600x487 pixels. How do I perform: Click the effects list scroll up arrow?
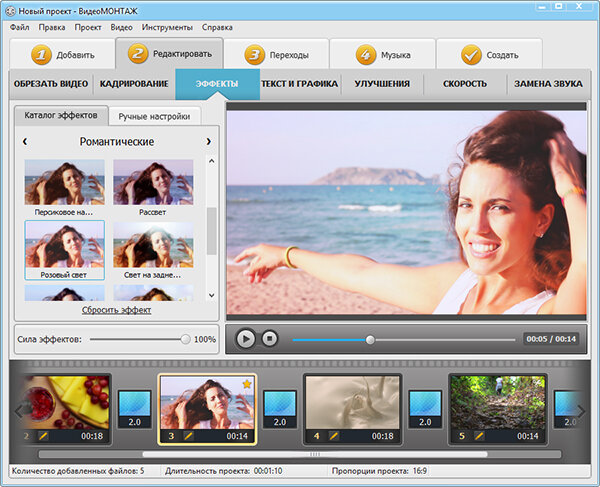pos(212,161)
